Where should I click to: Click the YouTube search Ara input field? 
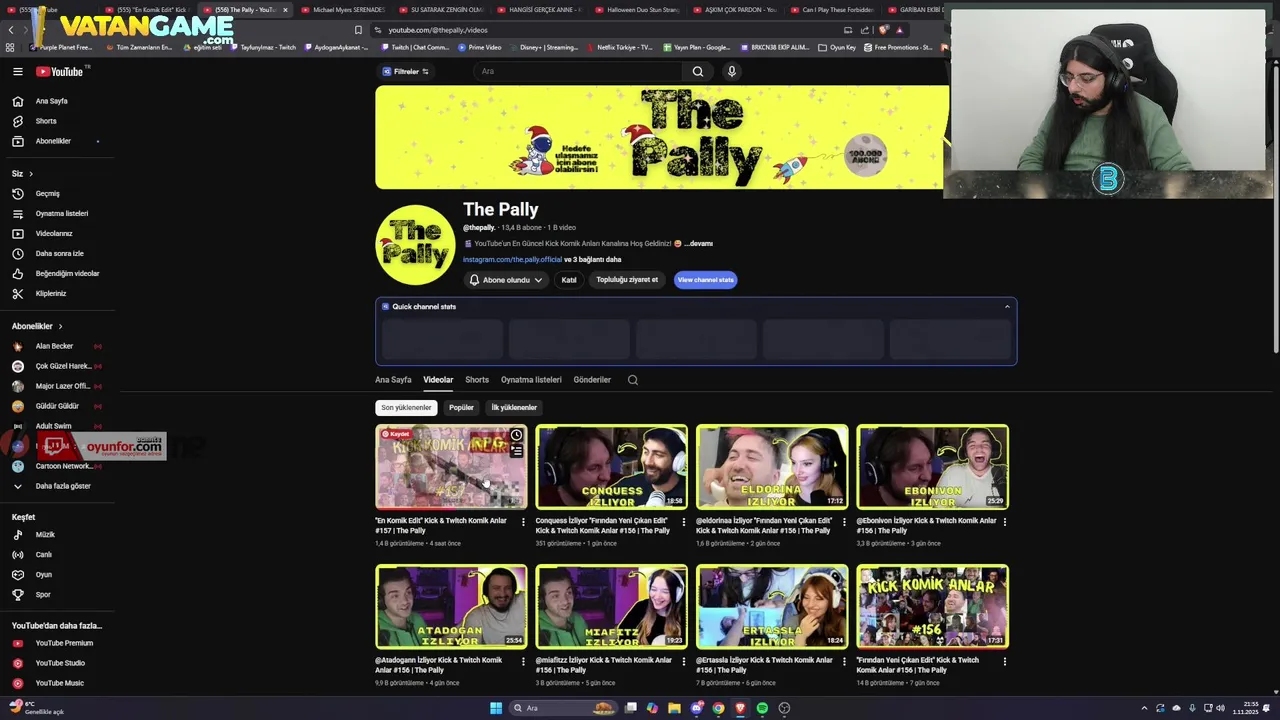580,71
